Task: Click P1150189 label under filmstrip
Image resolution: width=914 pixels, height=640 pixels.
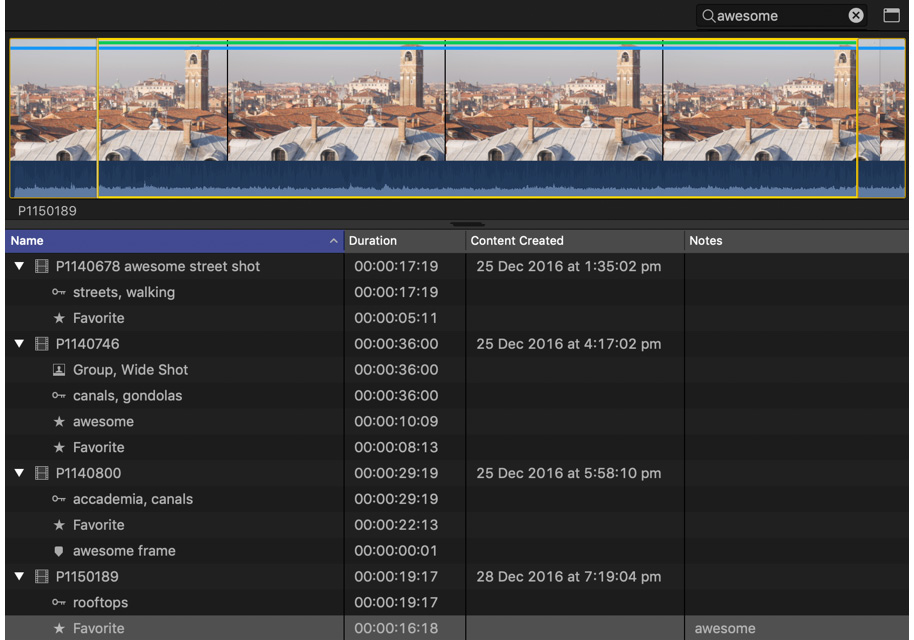Action: point(47,211)
